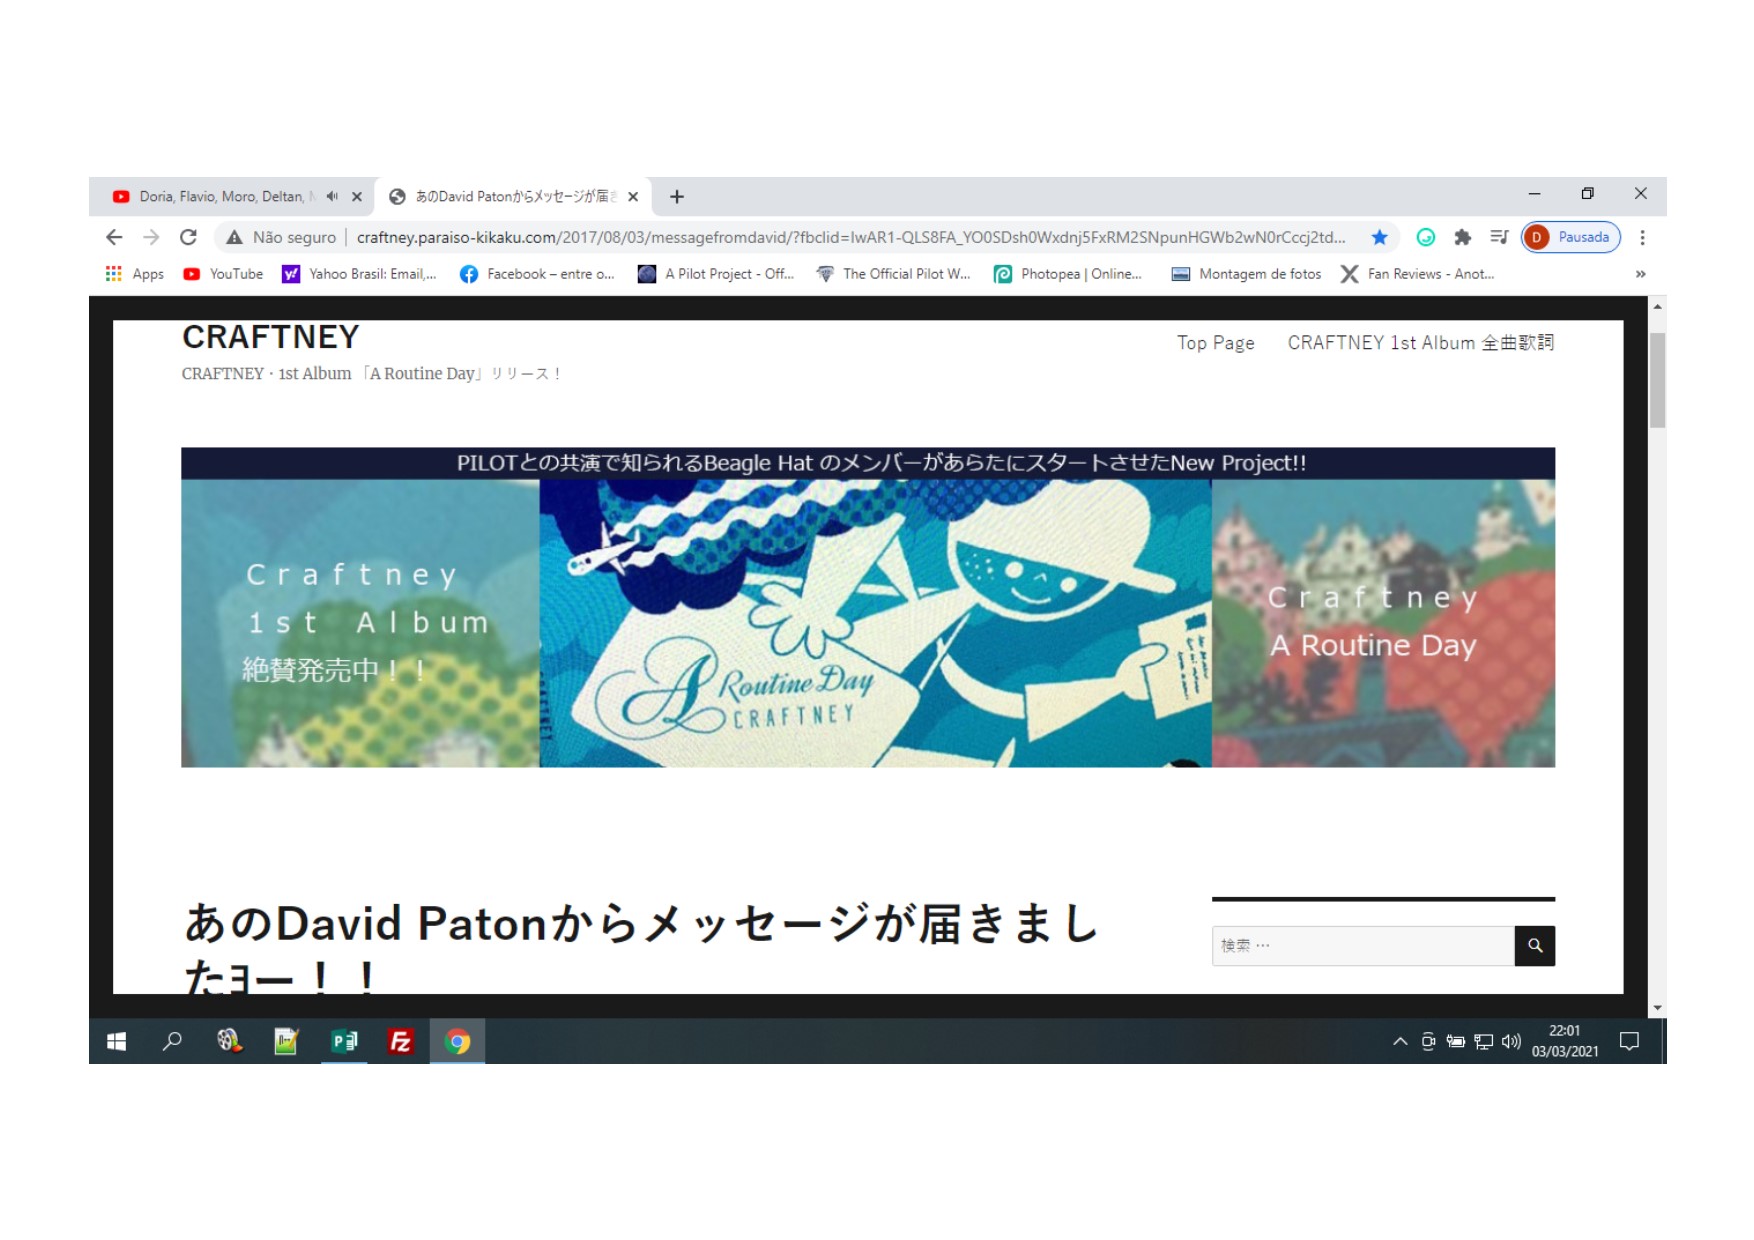The width and height of the screenshot is (1754, 1240).
Task: Open 'CRAFTNEY 1st Album 全曲歌詞' menu item
Action: [1420, 343]
